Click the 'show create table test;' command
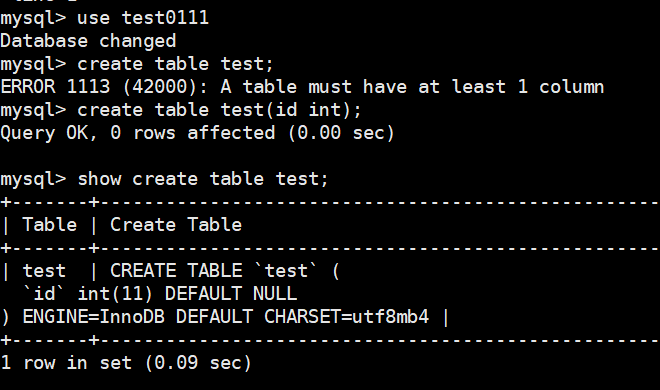The image size is (660, 390). click(202, 179)
